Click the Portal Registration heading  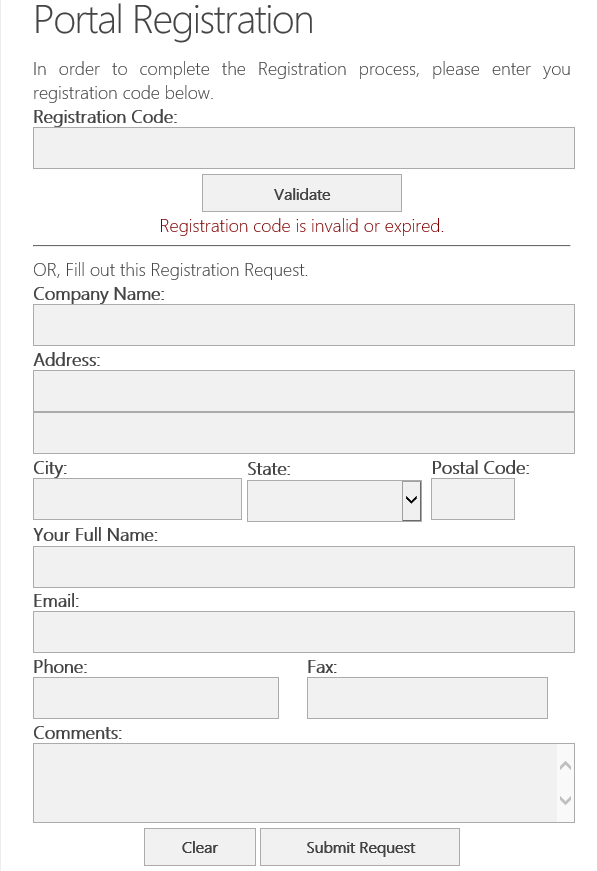(x=173, y=20)
